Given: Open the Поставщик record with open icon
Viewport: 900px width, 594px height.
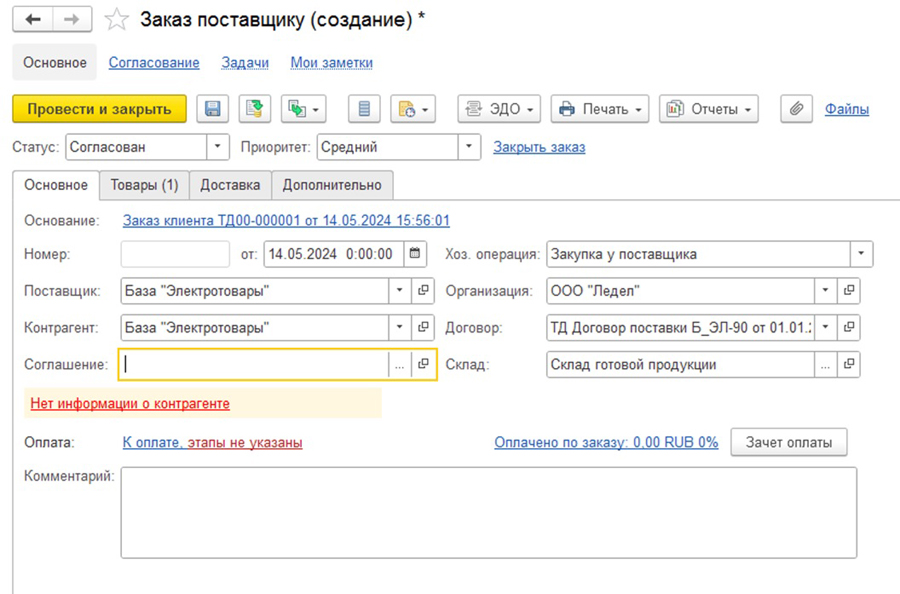Looking at the screenshot, I should pyautogui.click(x=423, y=291).
